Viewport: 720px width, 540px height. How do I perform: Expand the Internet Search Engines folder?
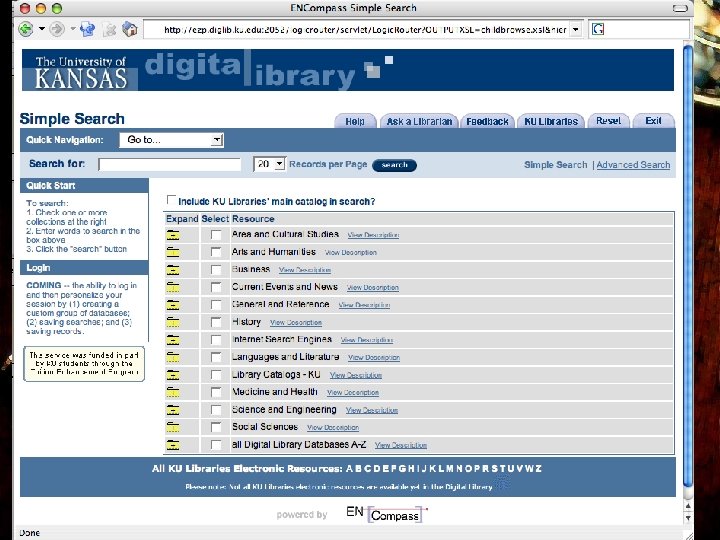click(x=173, y=340)
